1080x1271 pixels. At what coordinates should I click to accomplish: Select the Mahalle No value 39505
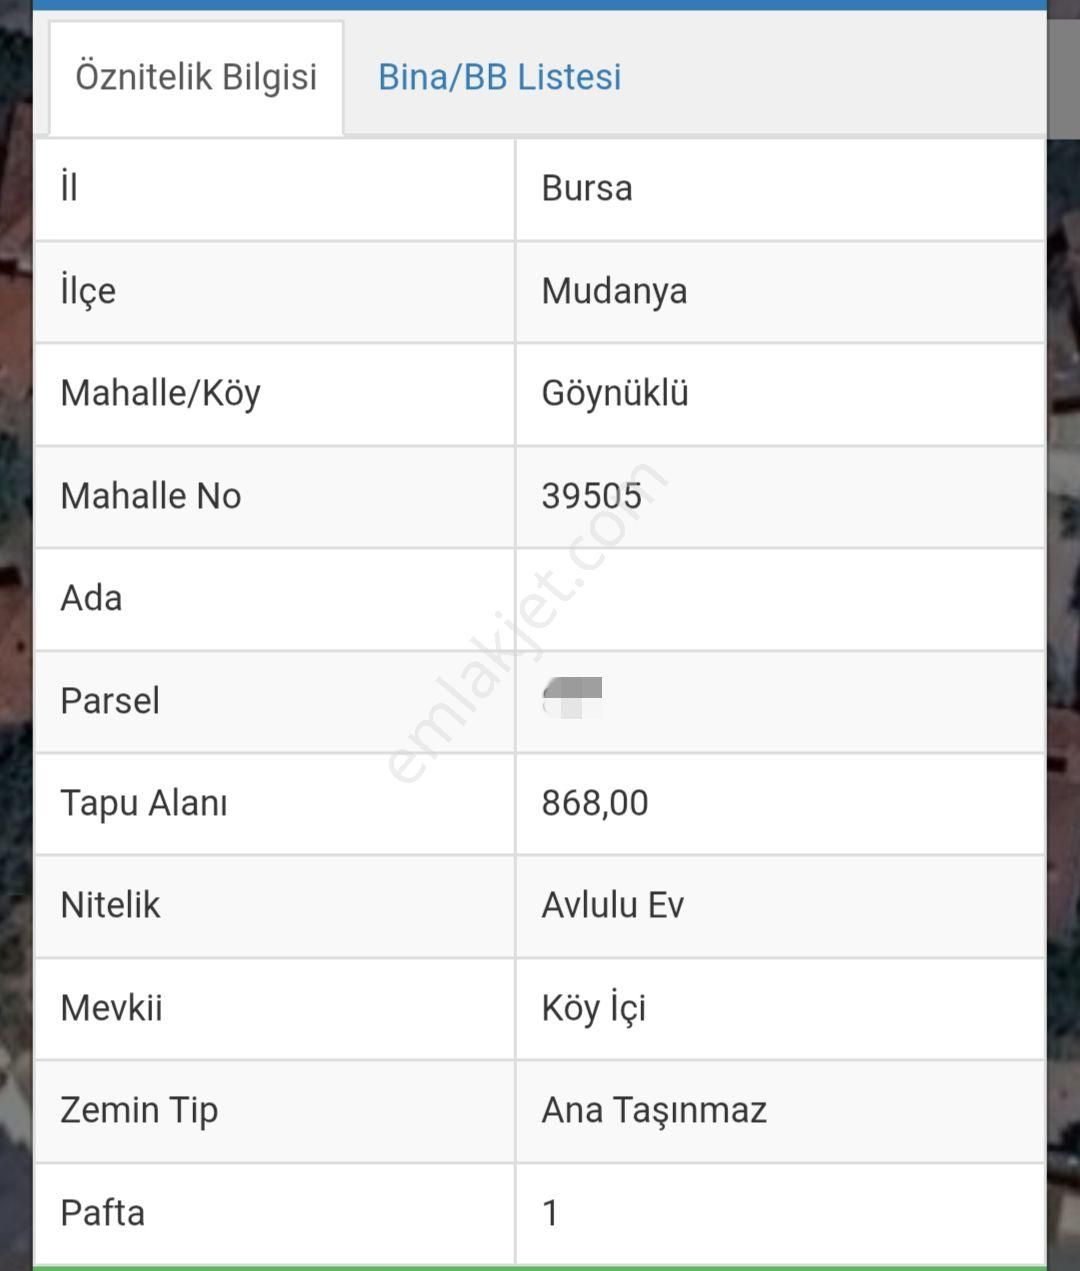[591, 496]
